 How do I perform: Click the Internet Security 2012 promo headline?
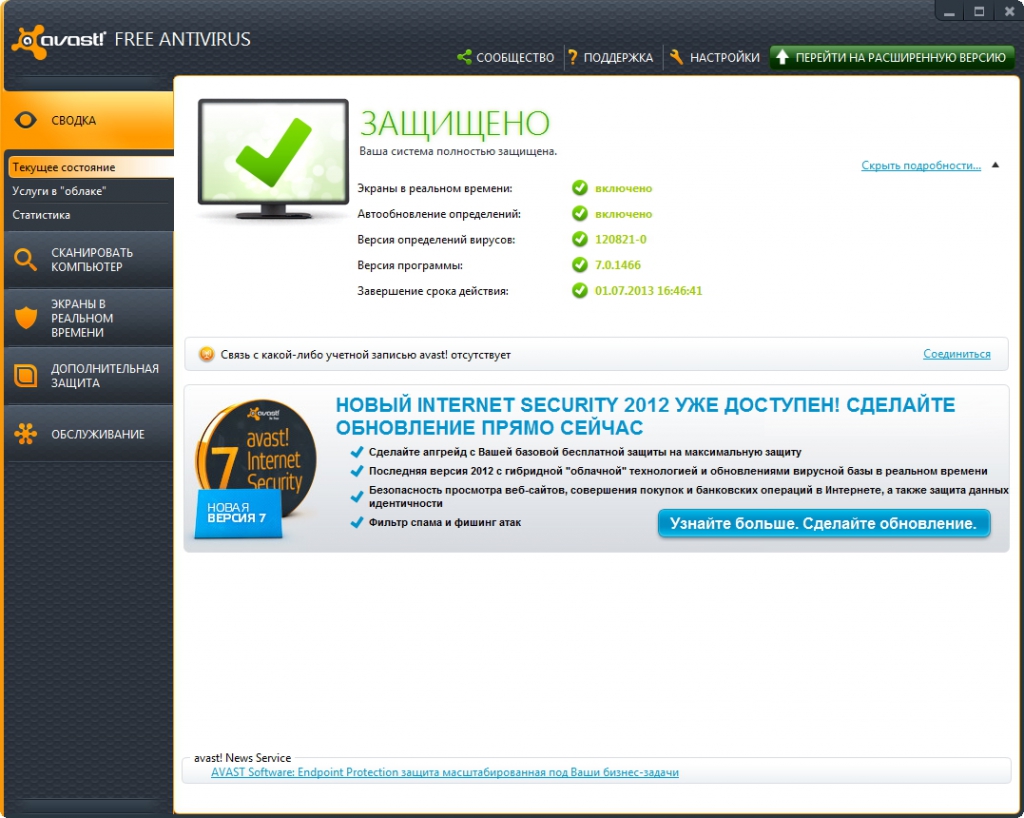(x=645, y=416)
